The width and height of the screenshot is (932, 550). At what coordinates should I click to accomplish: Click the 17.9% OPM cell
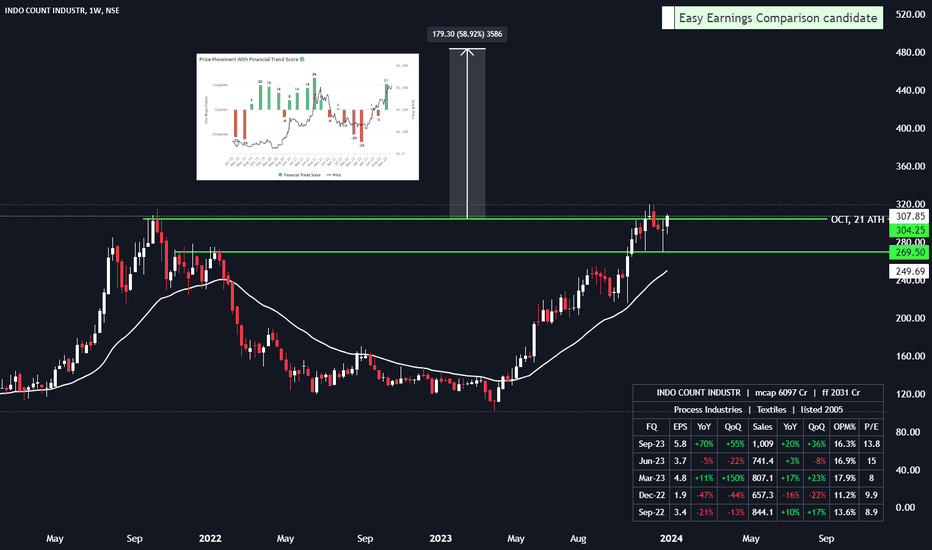(x=845, y=478)
